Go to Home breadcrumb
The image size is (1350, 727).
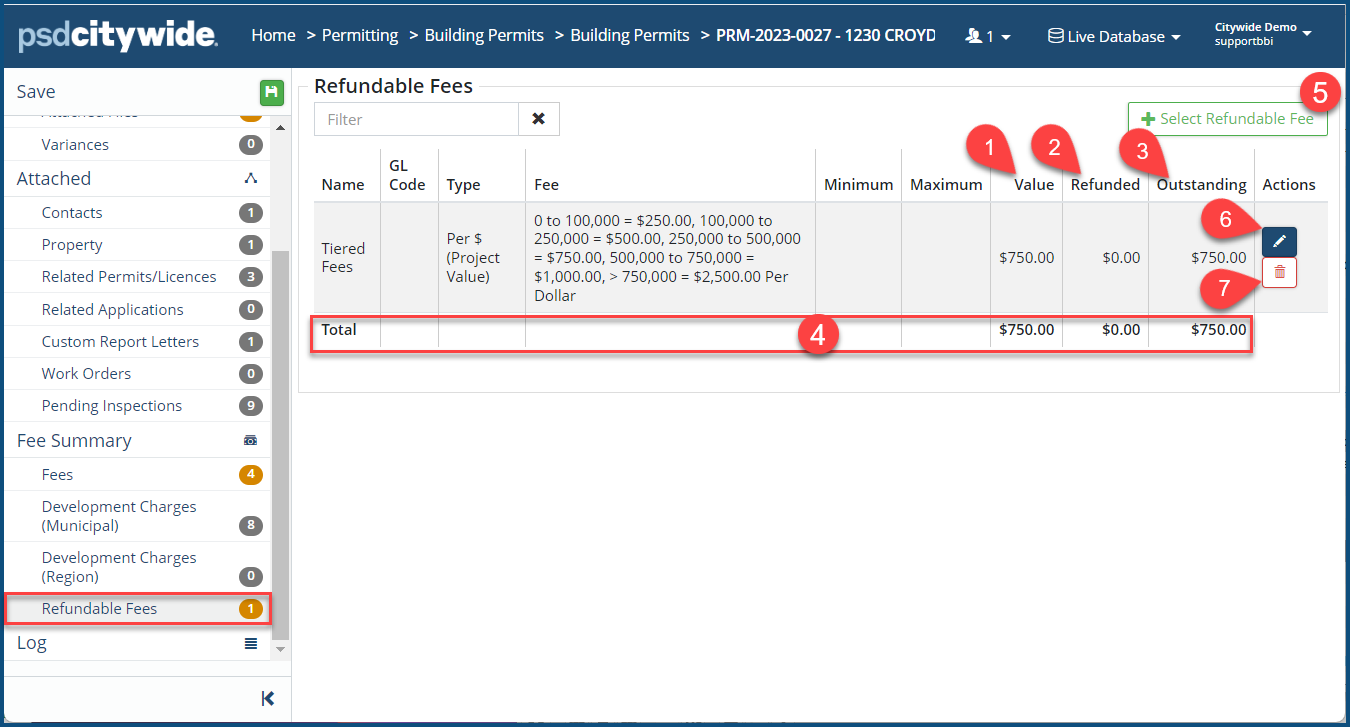point(273,35)
